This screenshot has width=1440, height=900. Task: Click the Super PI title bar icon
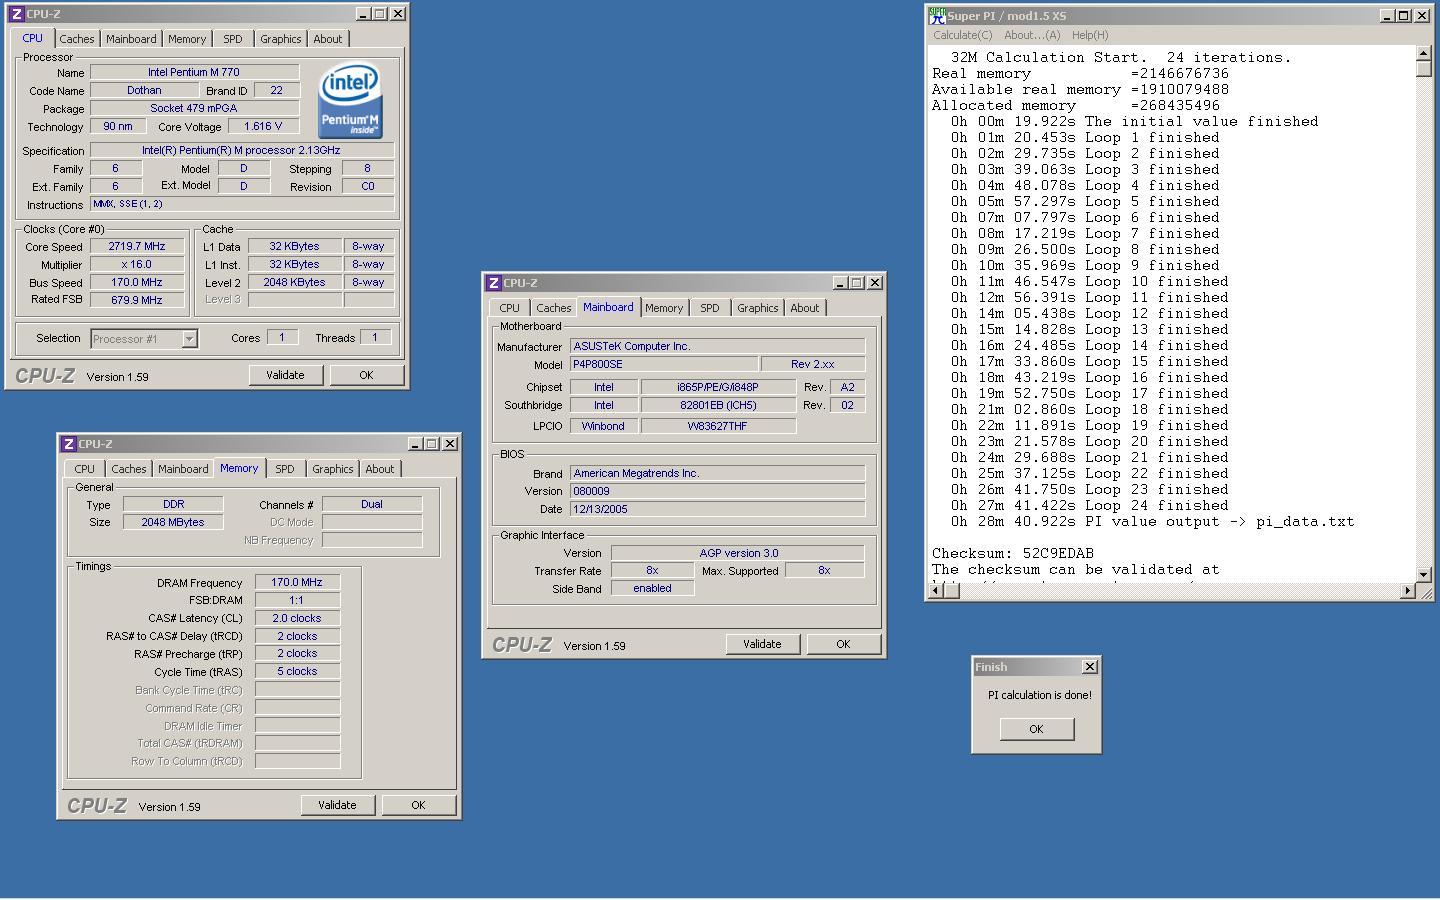(937, 15)
